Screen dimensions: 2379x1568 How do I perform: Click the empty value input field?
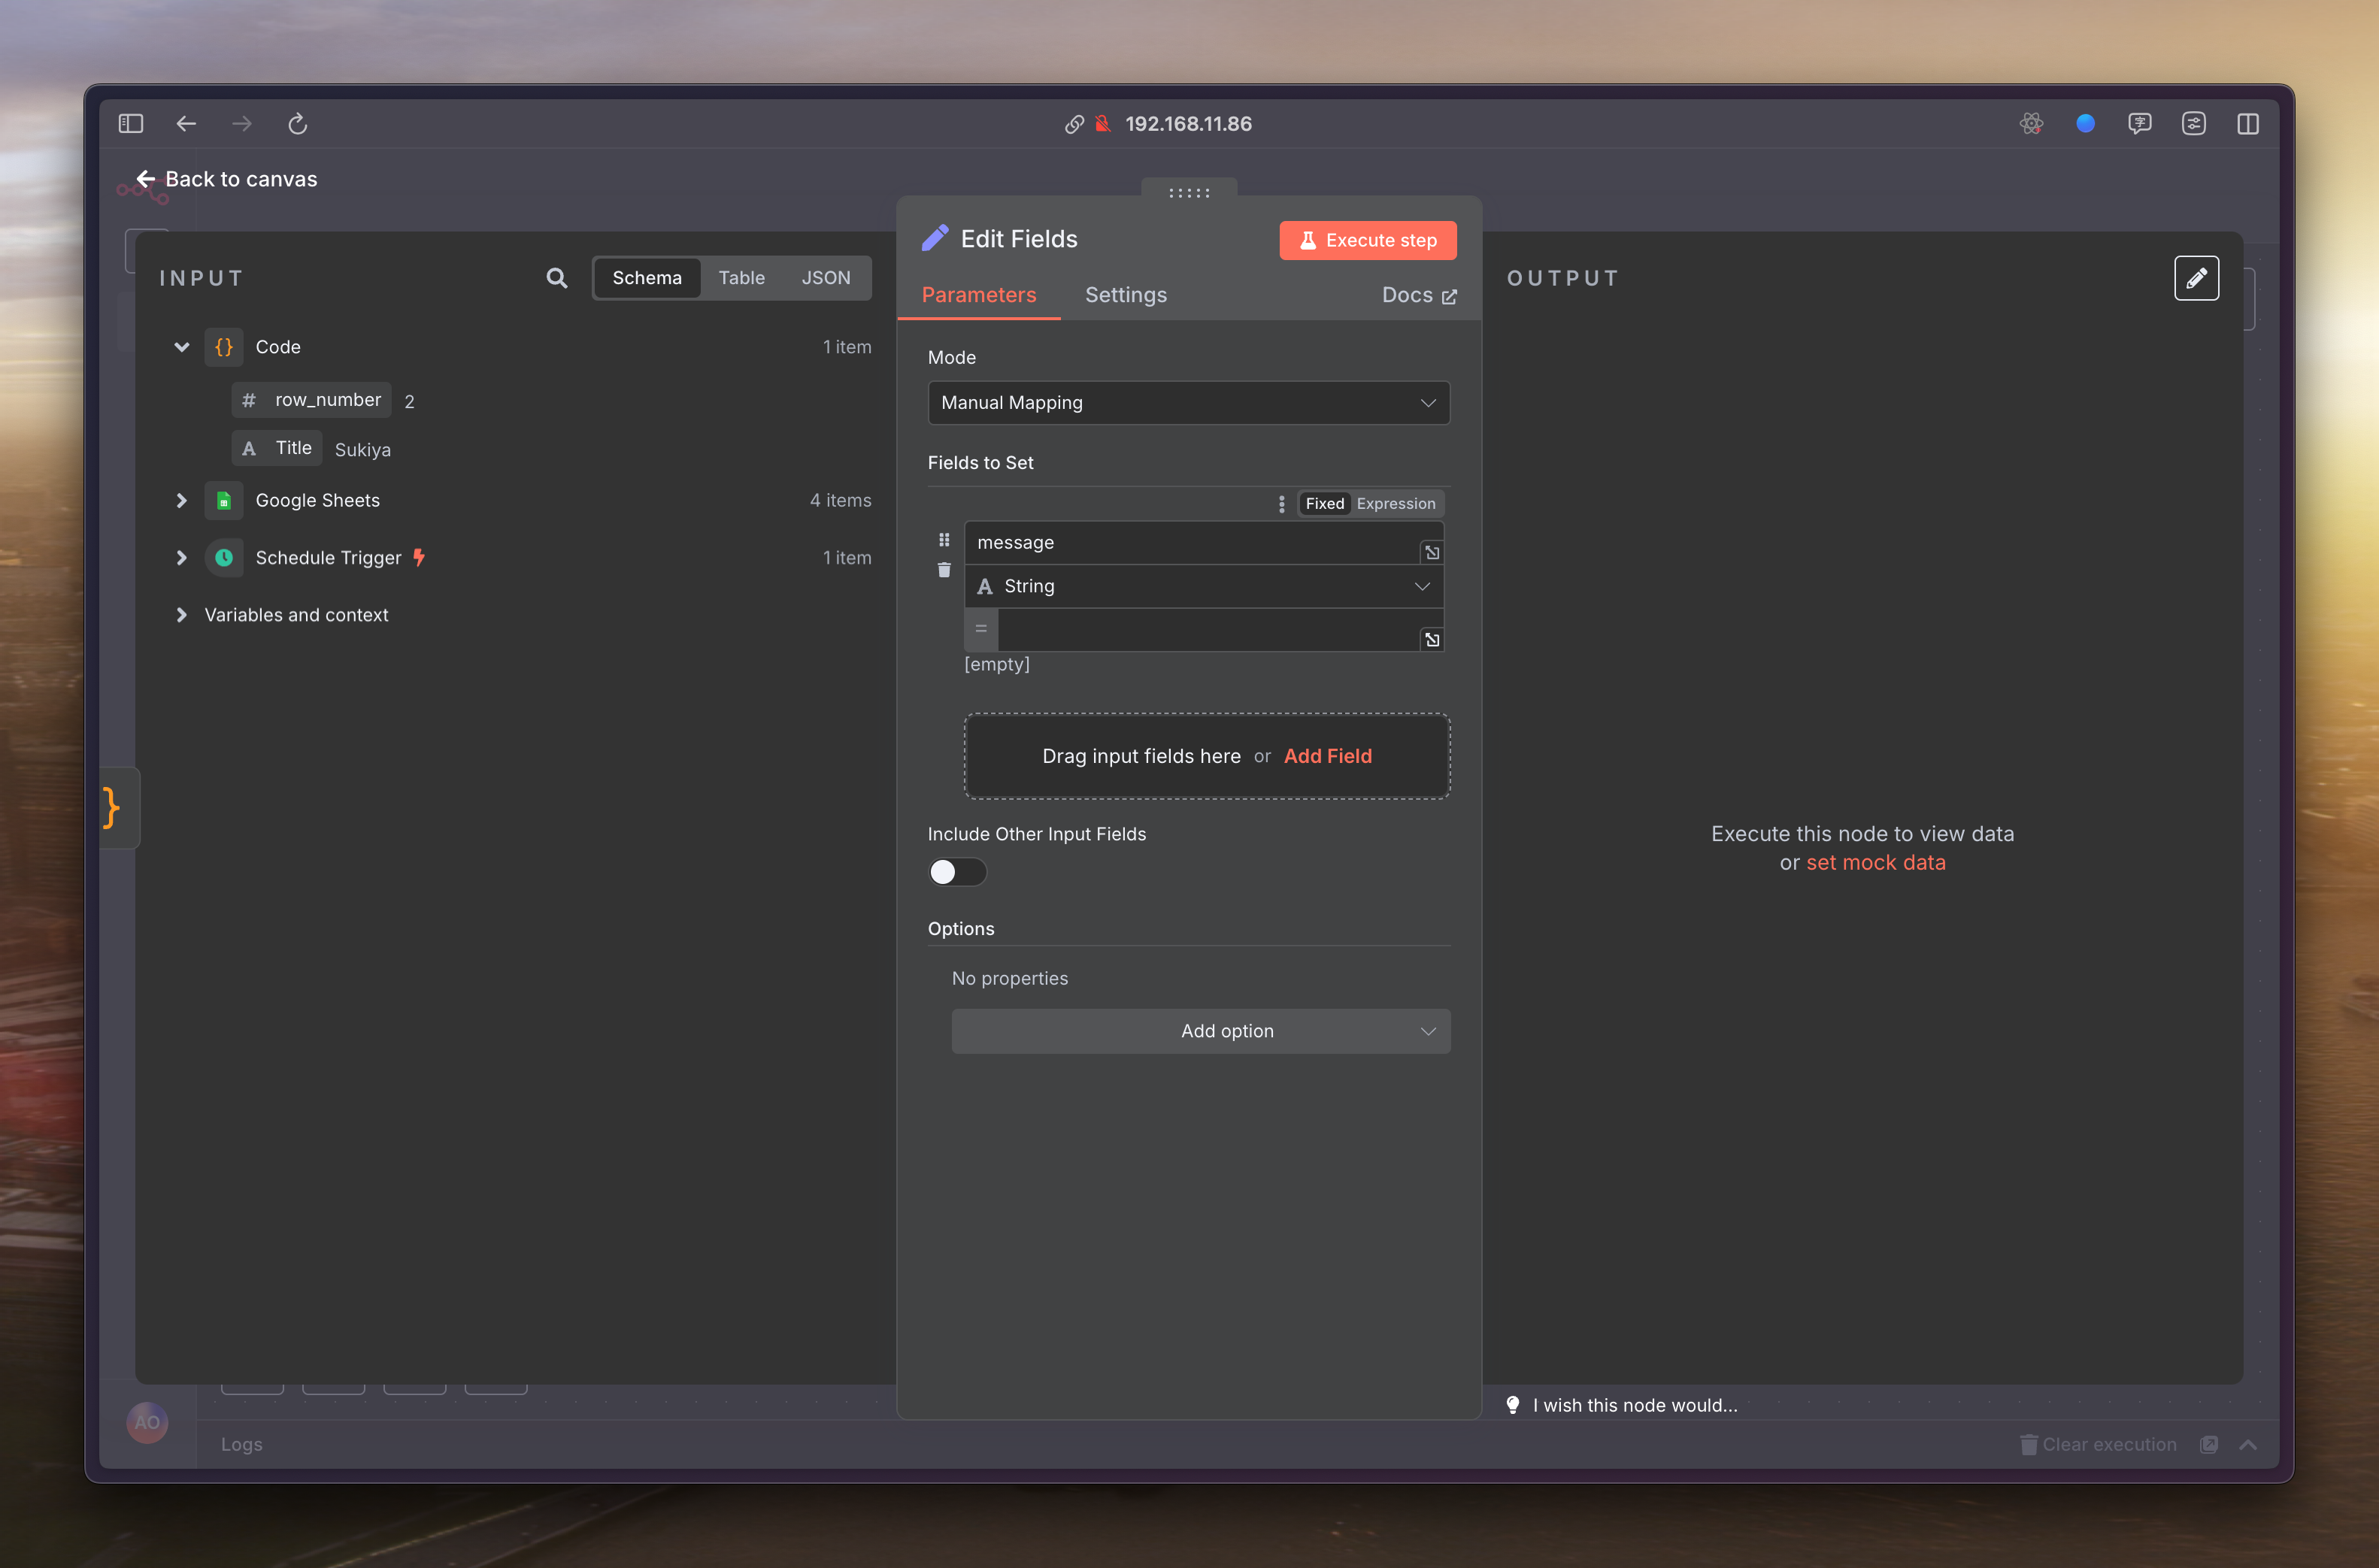(1207, 630)
